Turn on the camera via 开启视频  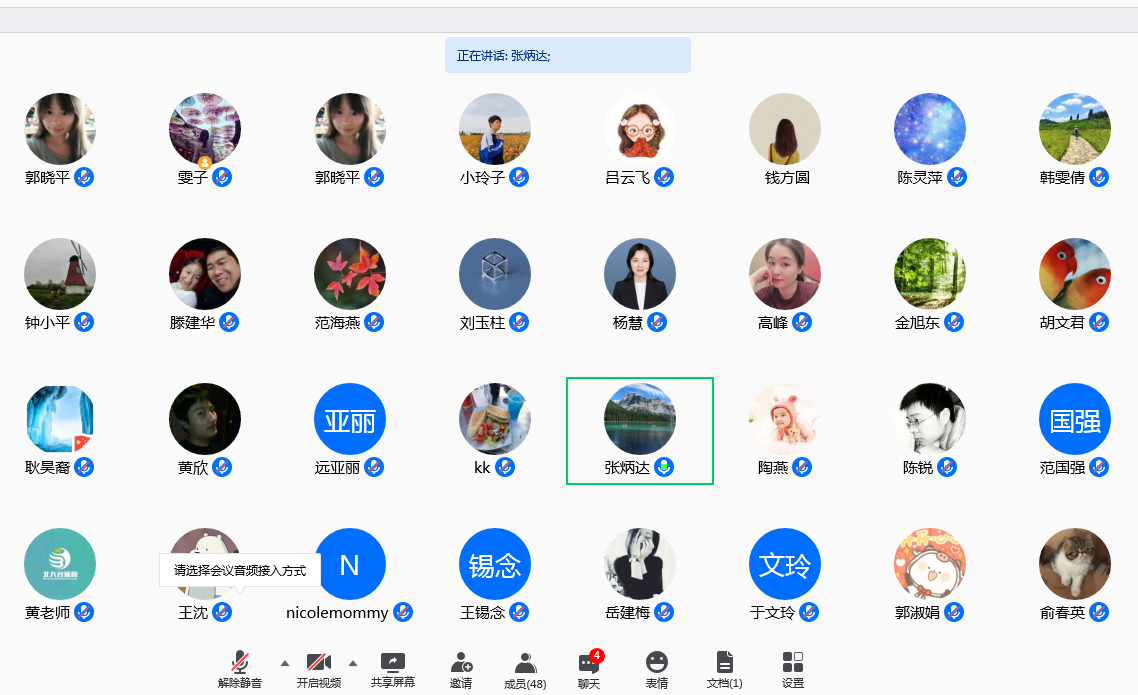click(318, 663)
